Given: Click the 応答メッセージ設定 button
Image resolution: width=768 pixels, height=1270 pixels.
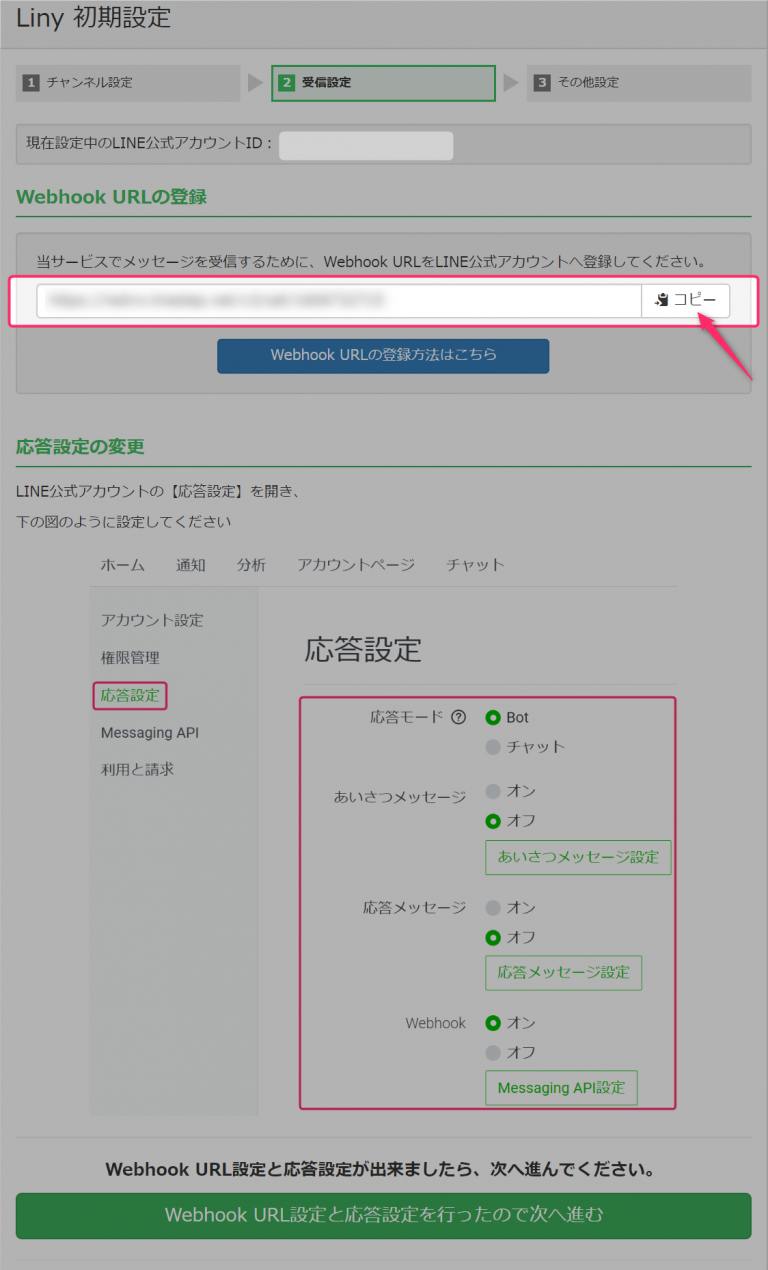Looking at the screenshot, I should click(x=564, y=972).
